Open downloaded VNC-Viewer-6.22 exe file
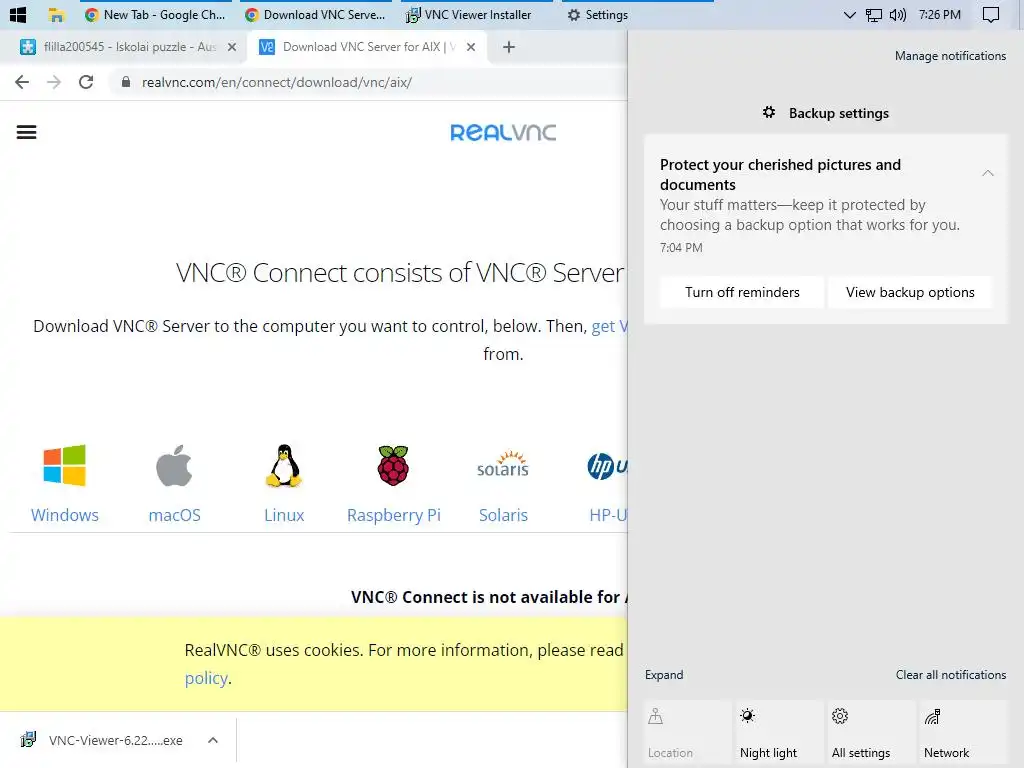This screenshot has height=768, width=1024. (103, 740)
